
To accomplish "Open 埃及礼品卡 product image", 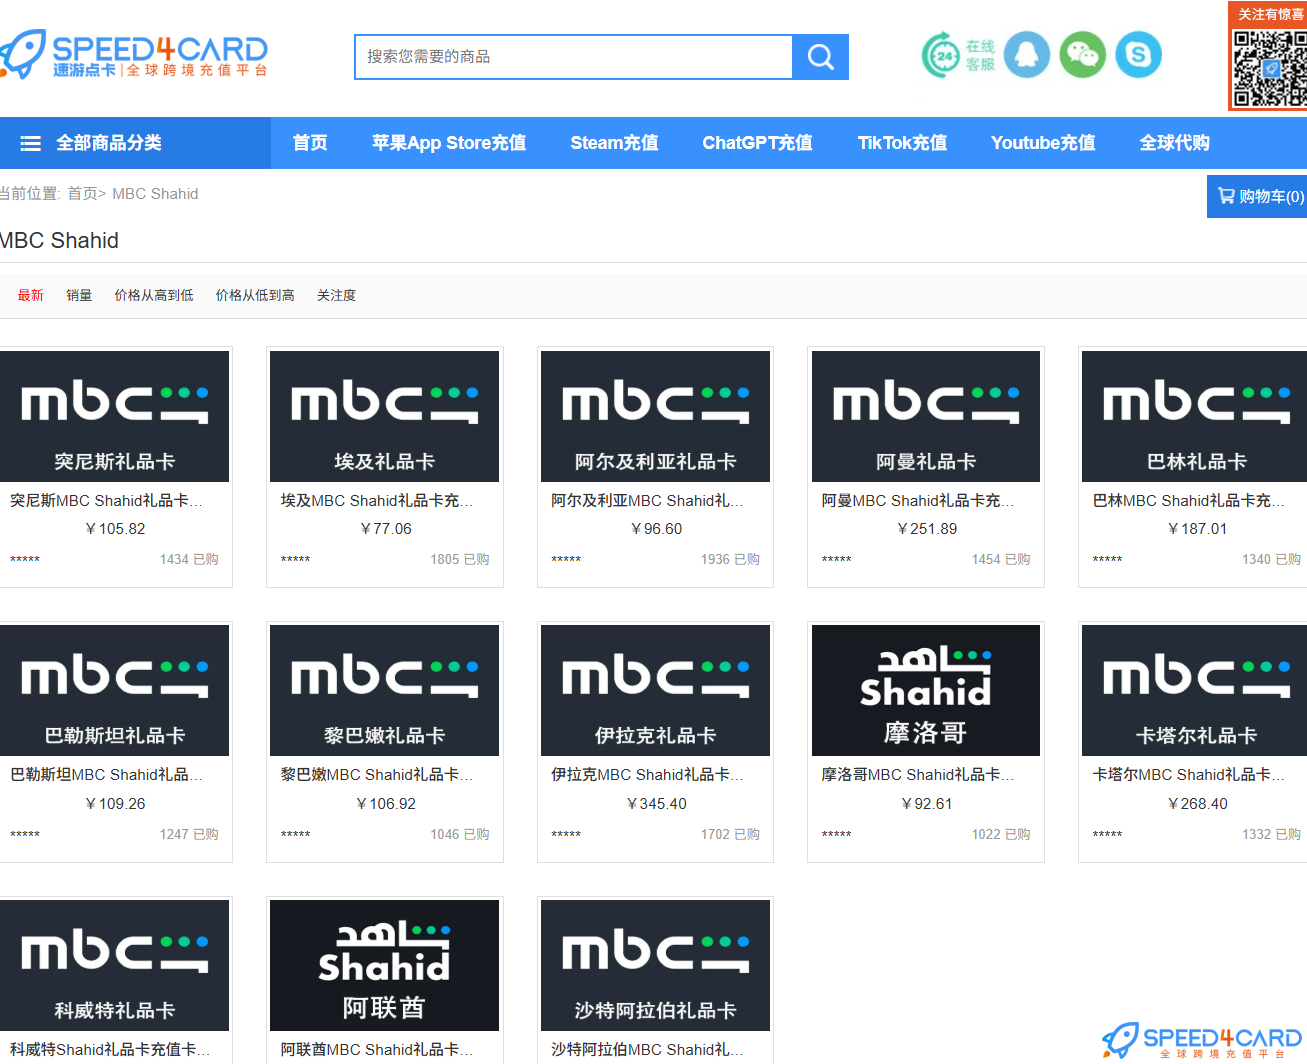I will coord(384,416).
